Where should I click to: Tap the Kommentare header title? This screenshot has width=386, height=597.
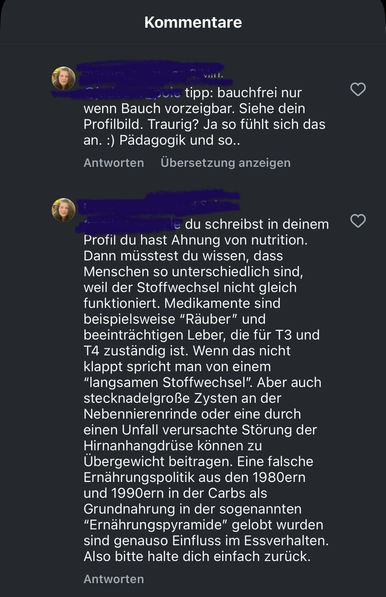(193, 22)
